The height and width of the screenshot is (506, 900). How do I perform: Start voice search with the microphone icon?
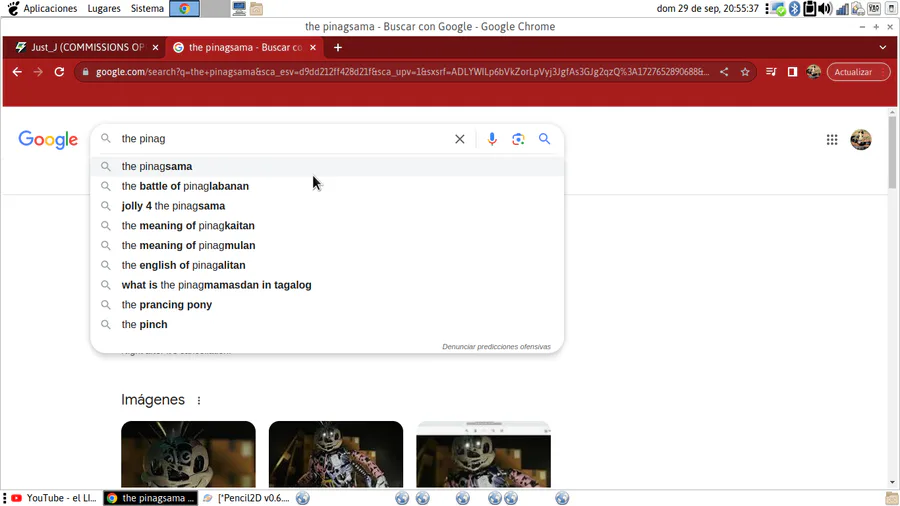click(x=492, y=139)
